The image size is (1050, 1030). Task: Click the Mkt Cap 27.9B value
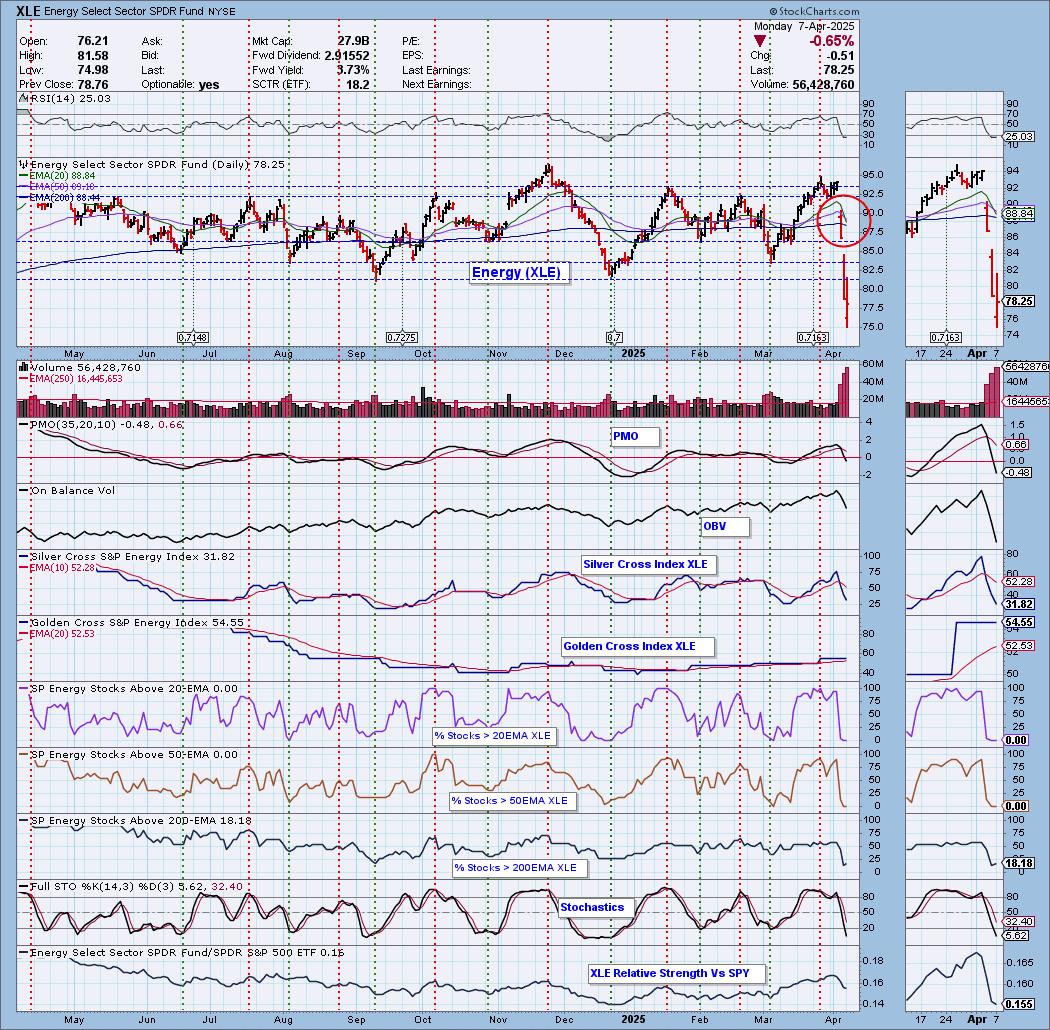(353, 42)
